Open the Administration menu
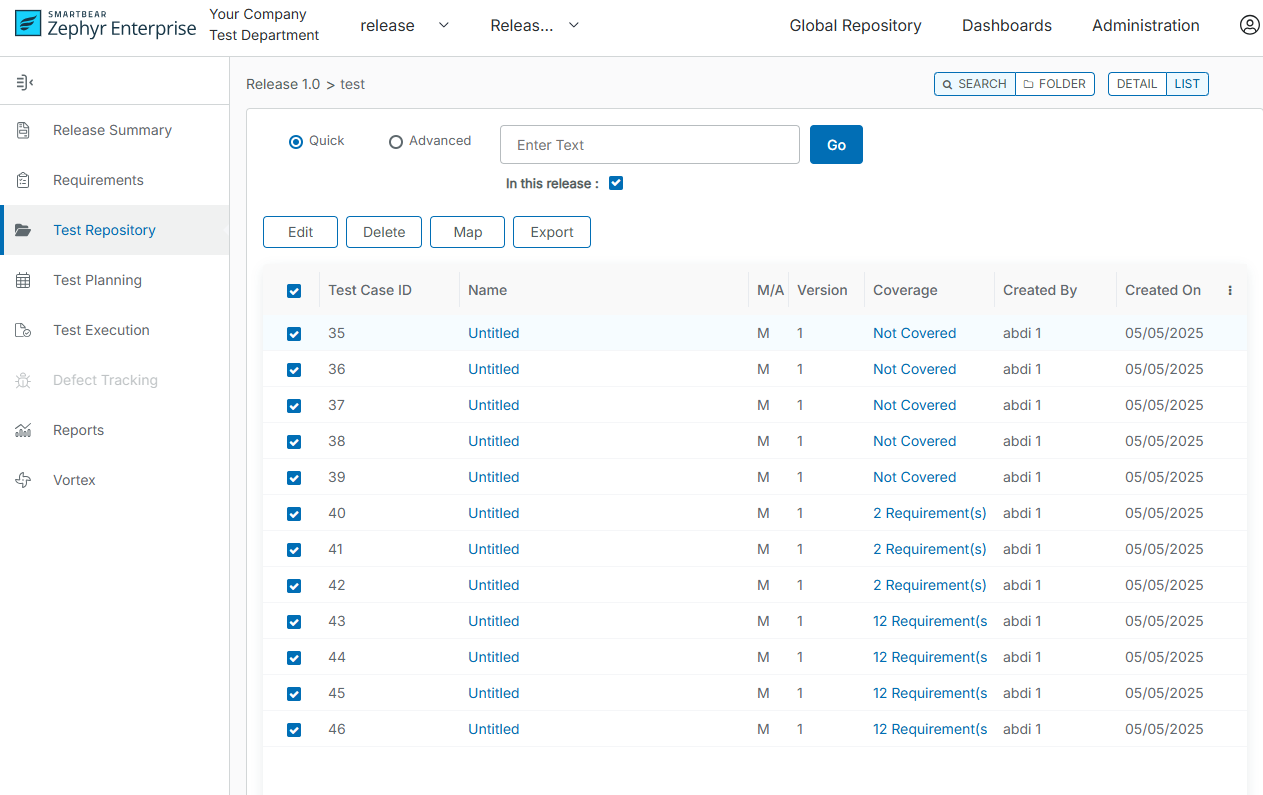1263x795 pixels. click(x=1145, y=26)
